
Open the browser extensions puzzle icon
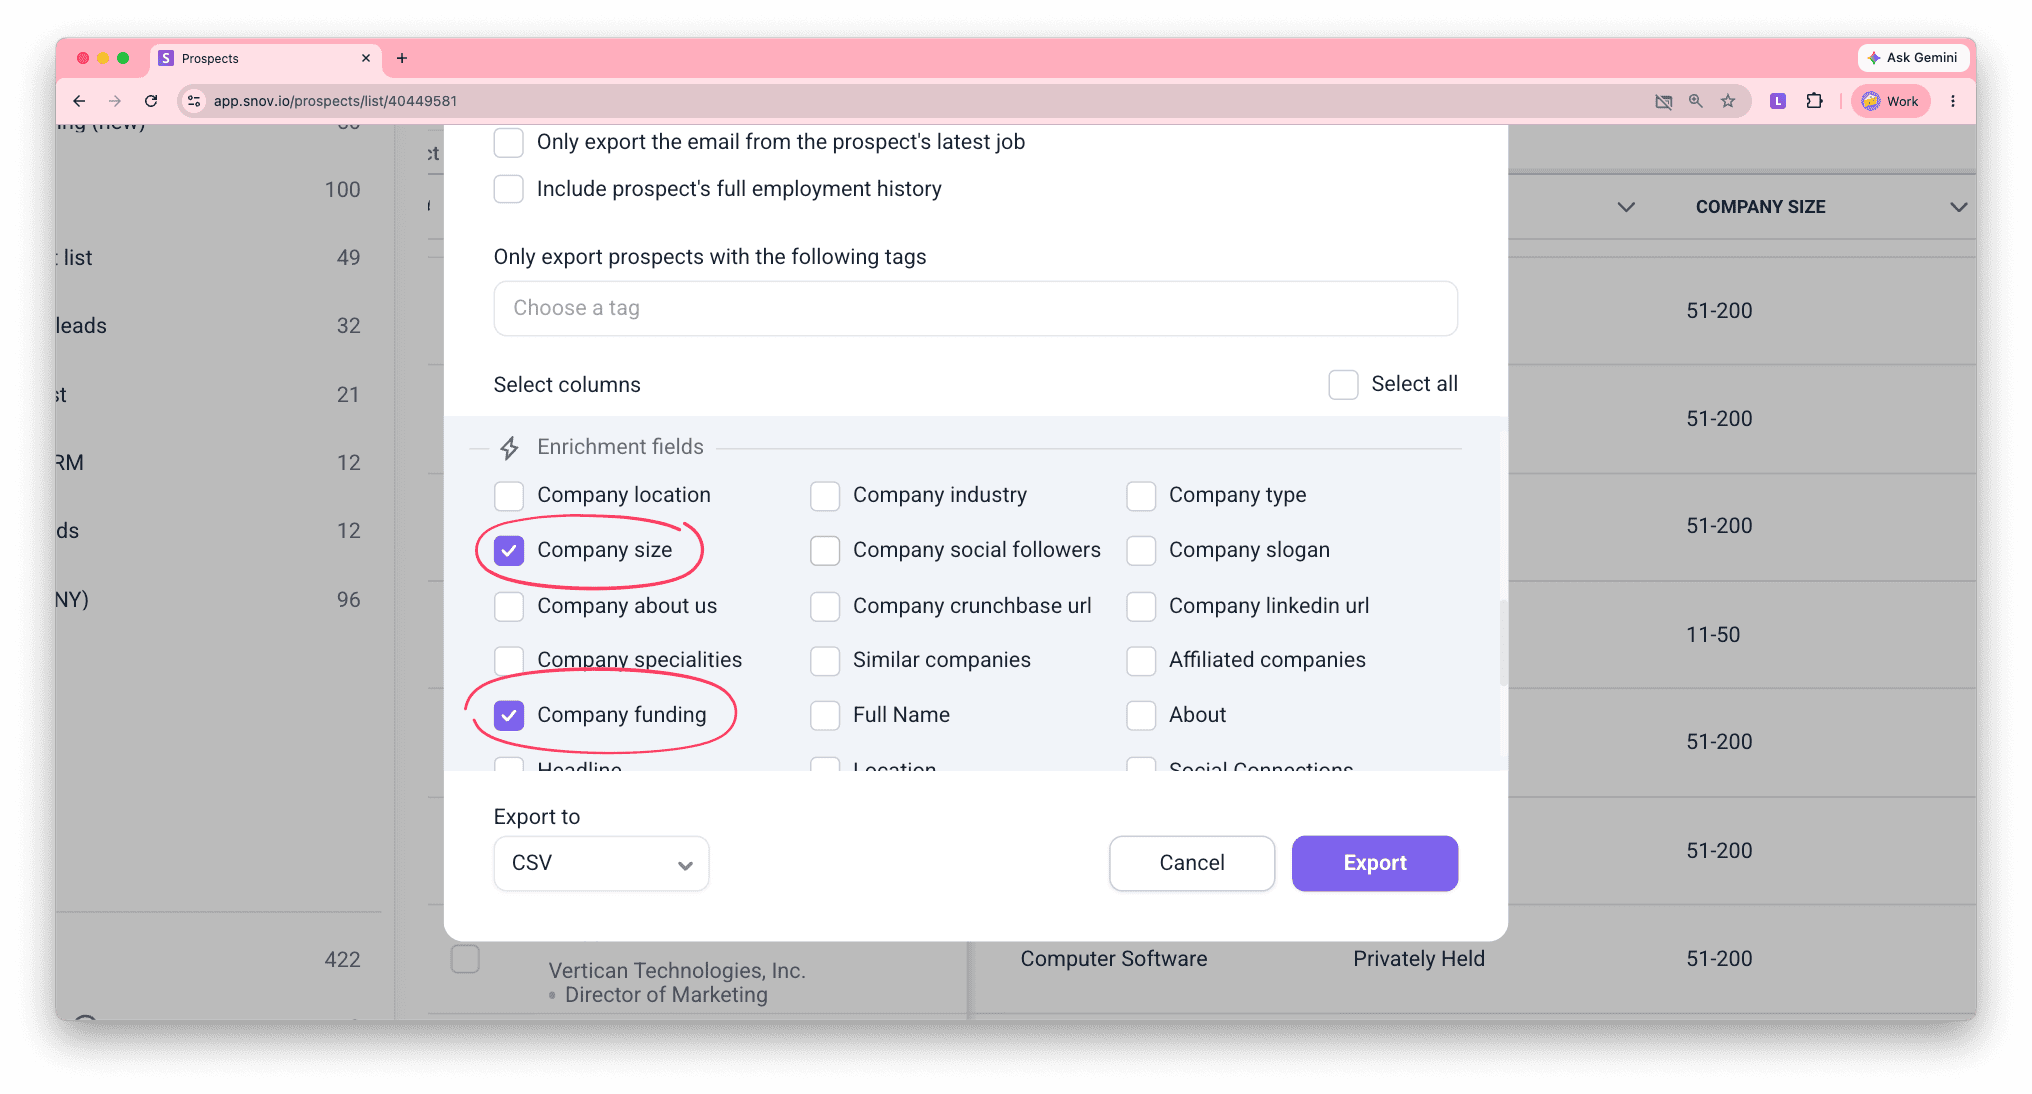click(1814, 101)
